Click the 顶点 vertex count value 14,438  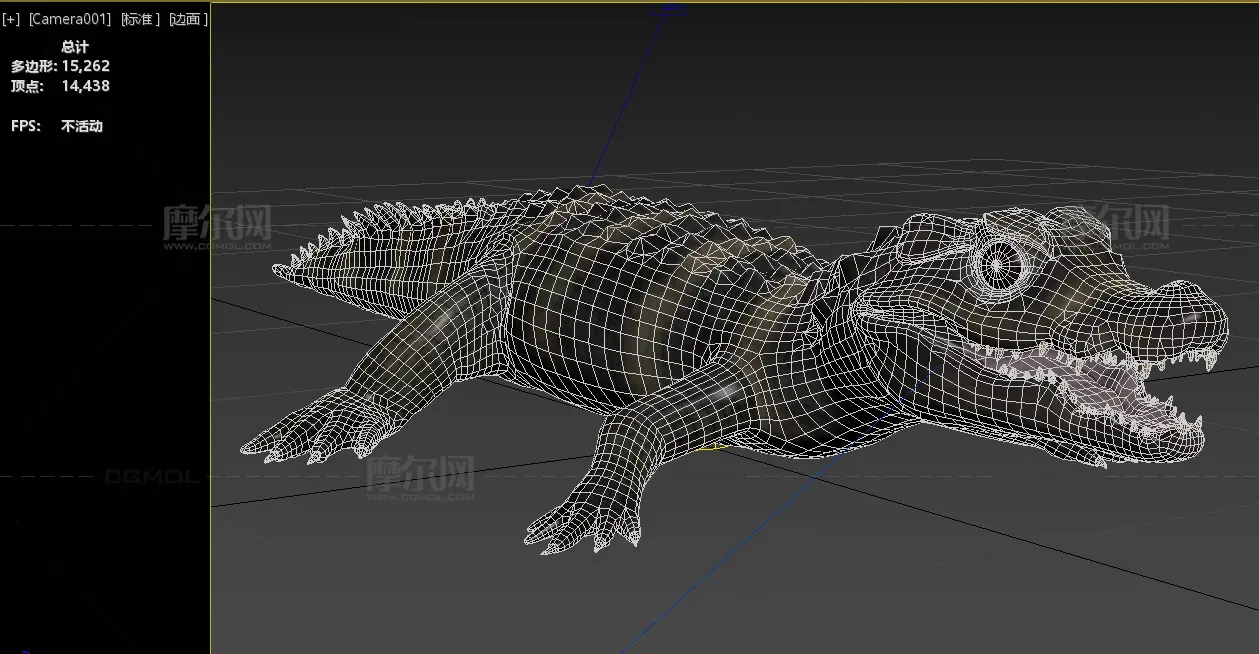tap(86, 86)
